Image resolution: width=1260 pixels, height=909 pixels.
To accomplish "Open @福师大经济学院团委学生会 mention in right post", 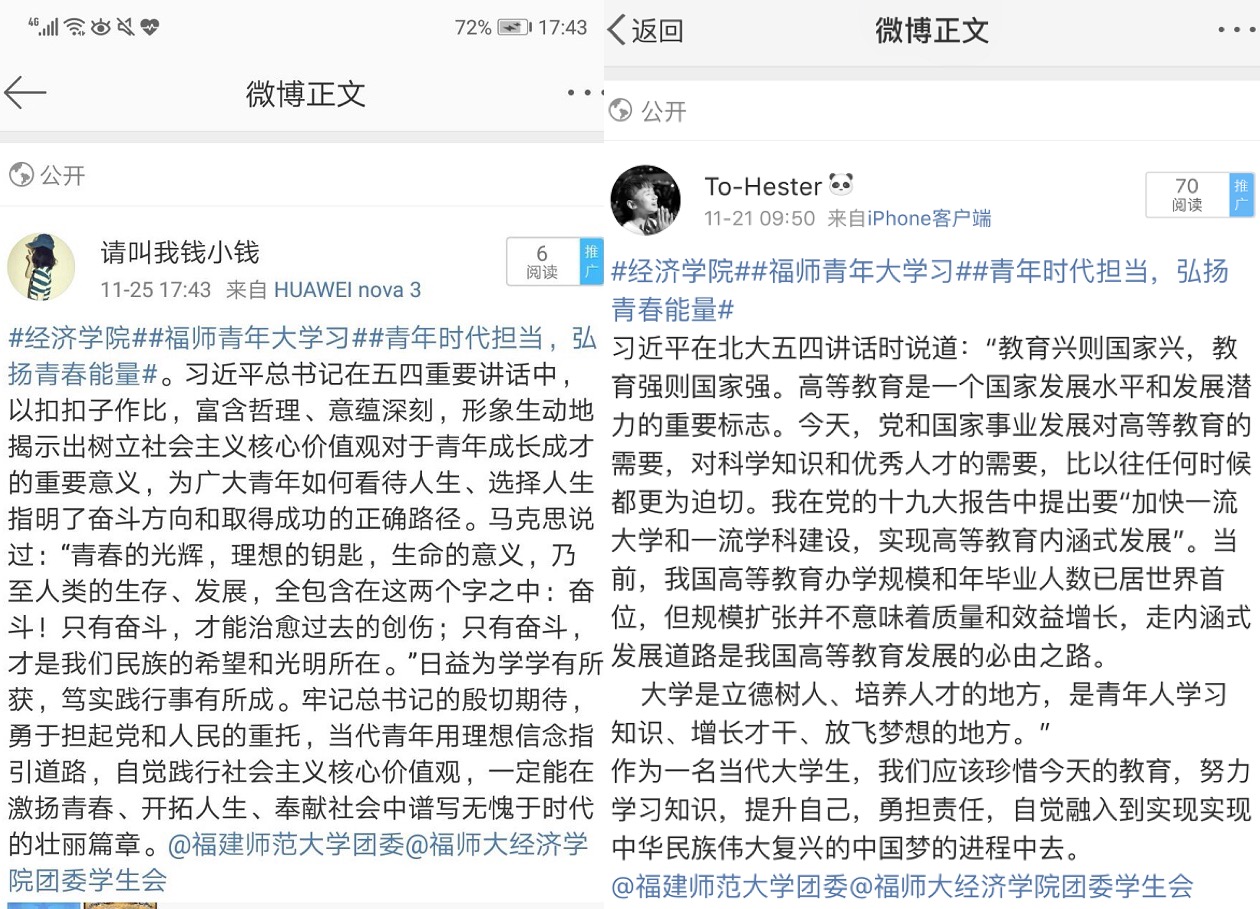I will [1021, 885].
